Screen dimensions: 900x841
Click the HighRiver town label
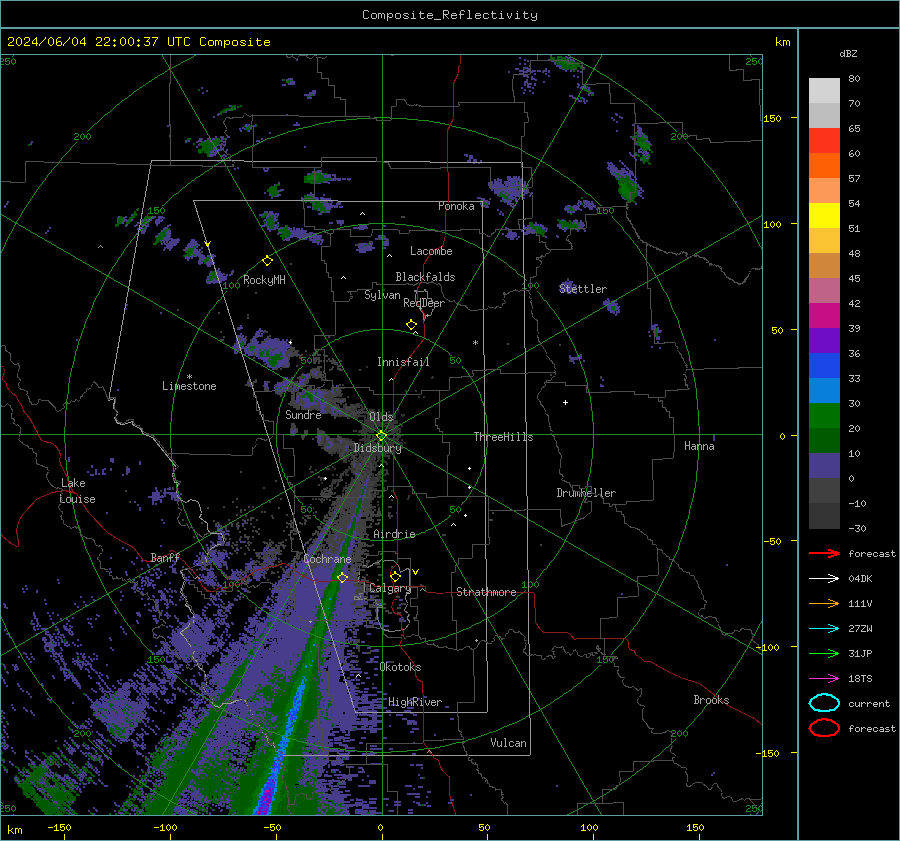tap(415, 702)
